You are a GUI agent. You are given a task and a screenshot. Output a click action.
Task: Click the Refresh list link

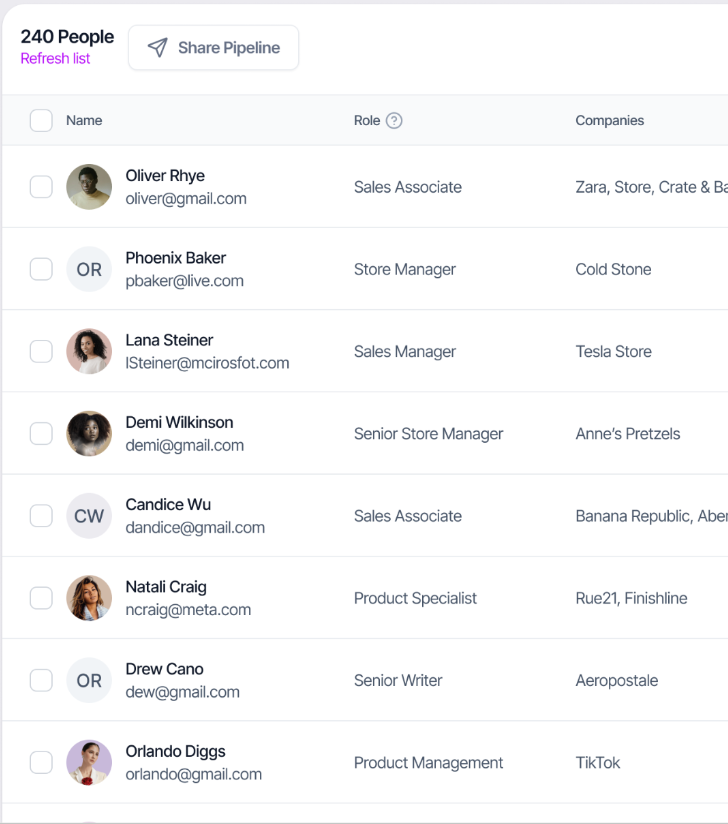(x=55, y=59)
